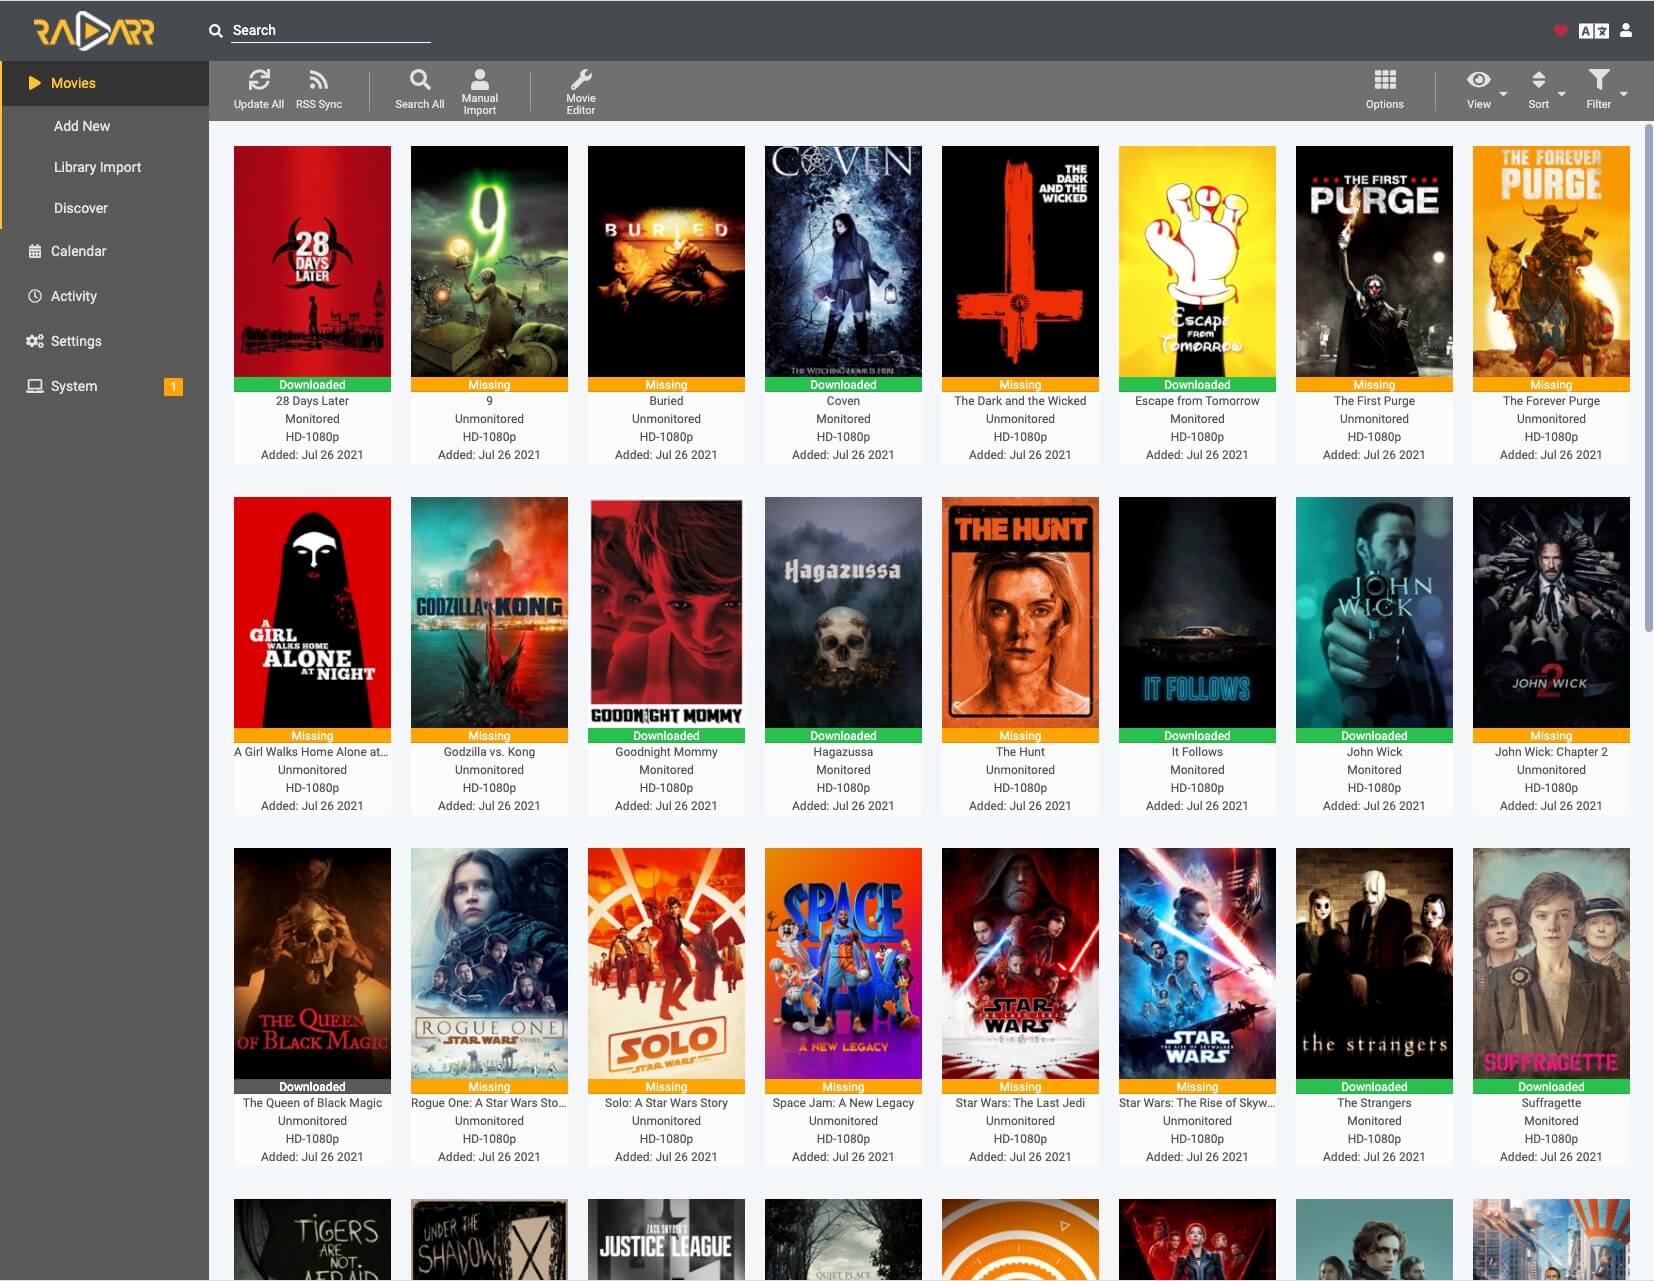The width and height of the screenshot is (1654, 1281).
Task: Open the Godzilla vs. Kong poster
Action: pyautogui.click(x=489, y=612)
